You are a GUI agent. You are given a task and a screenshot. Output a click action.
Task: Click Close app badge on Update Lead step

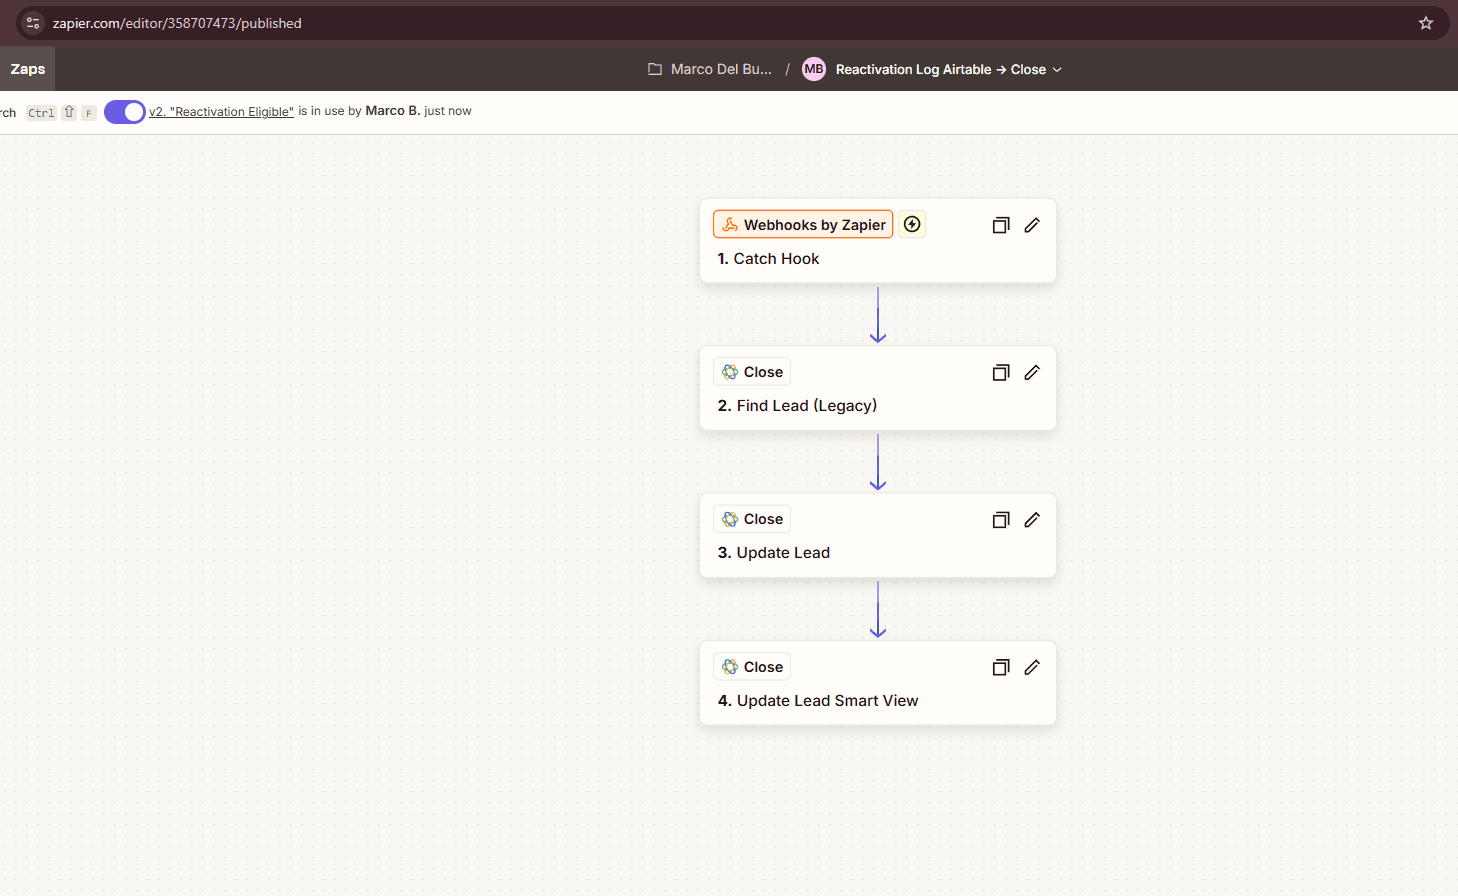pyautogui.click(x=752, y=519)
